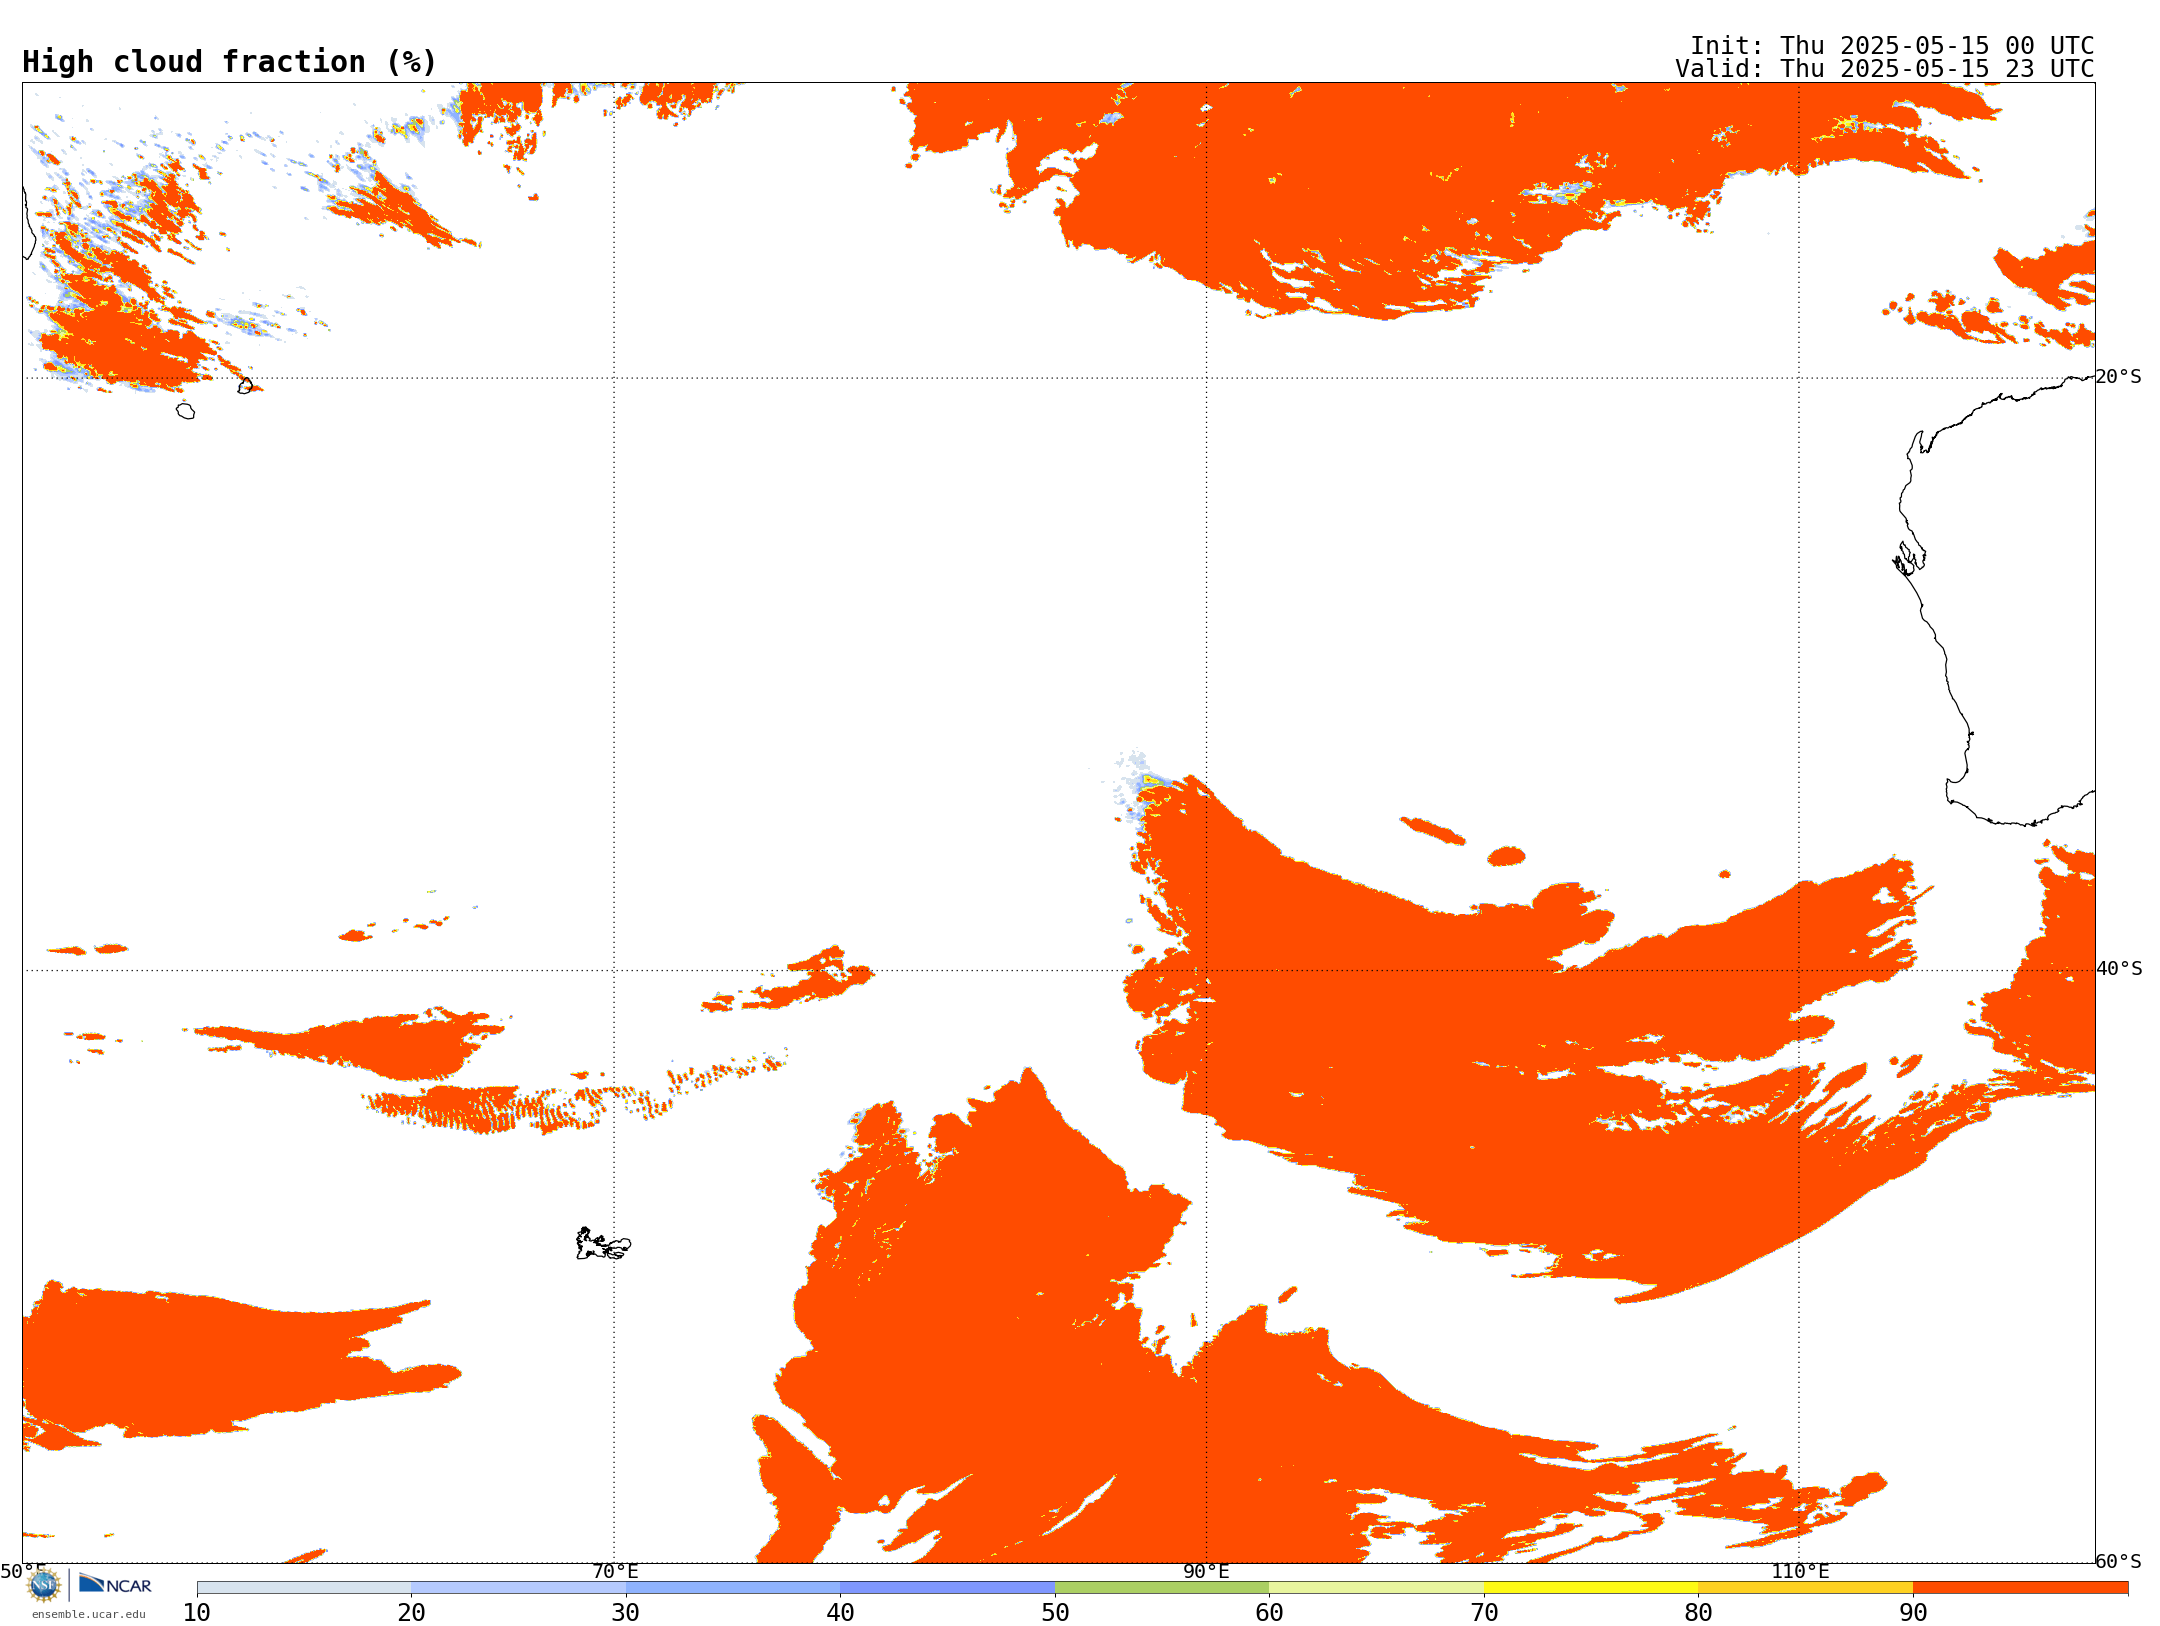Click the 20°S latitude label
Screen dimensions: 2160x1626
click(x=2119, y=377)
